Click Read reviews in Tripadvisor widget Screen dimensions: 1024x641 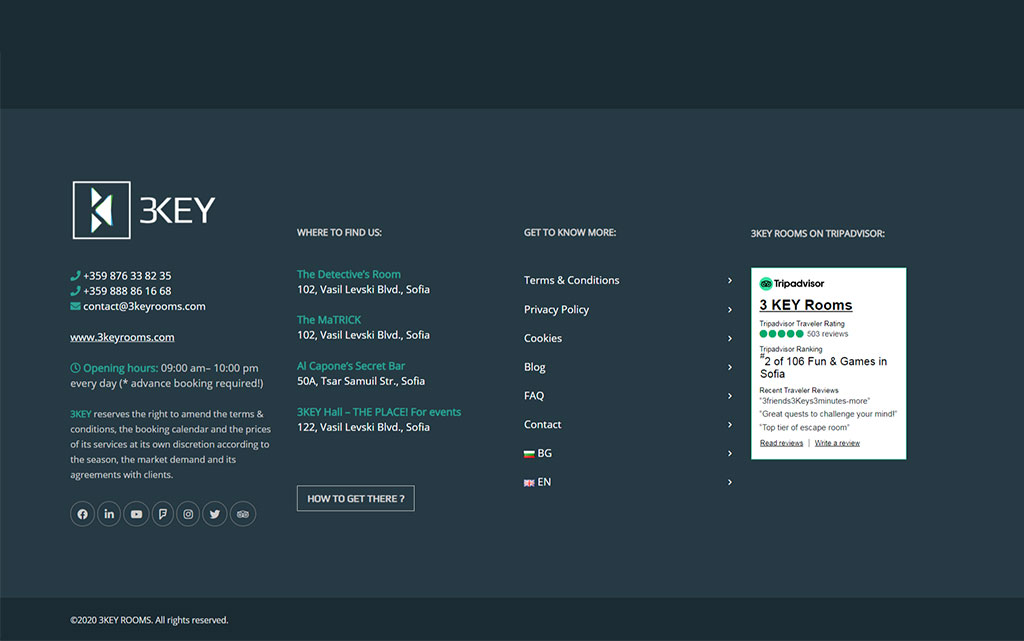781,442
